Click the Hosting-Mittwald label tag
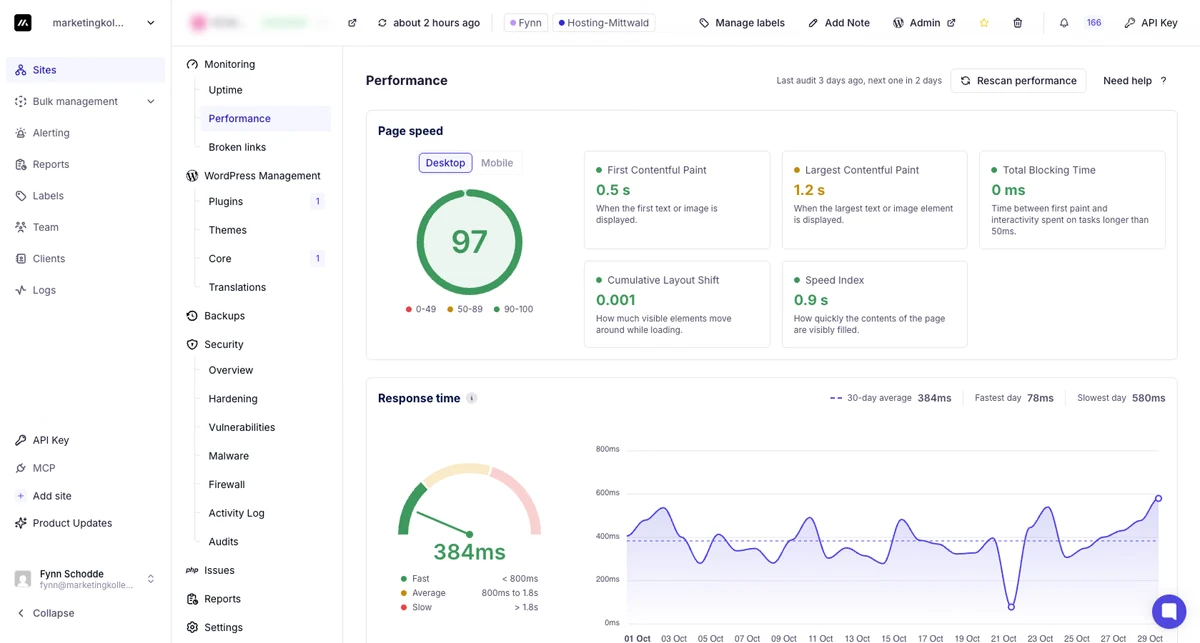 [604, 23]
